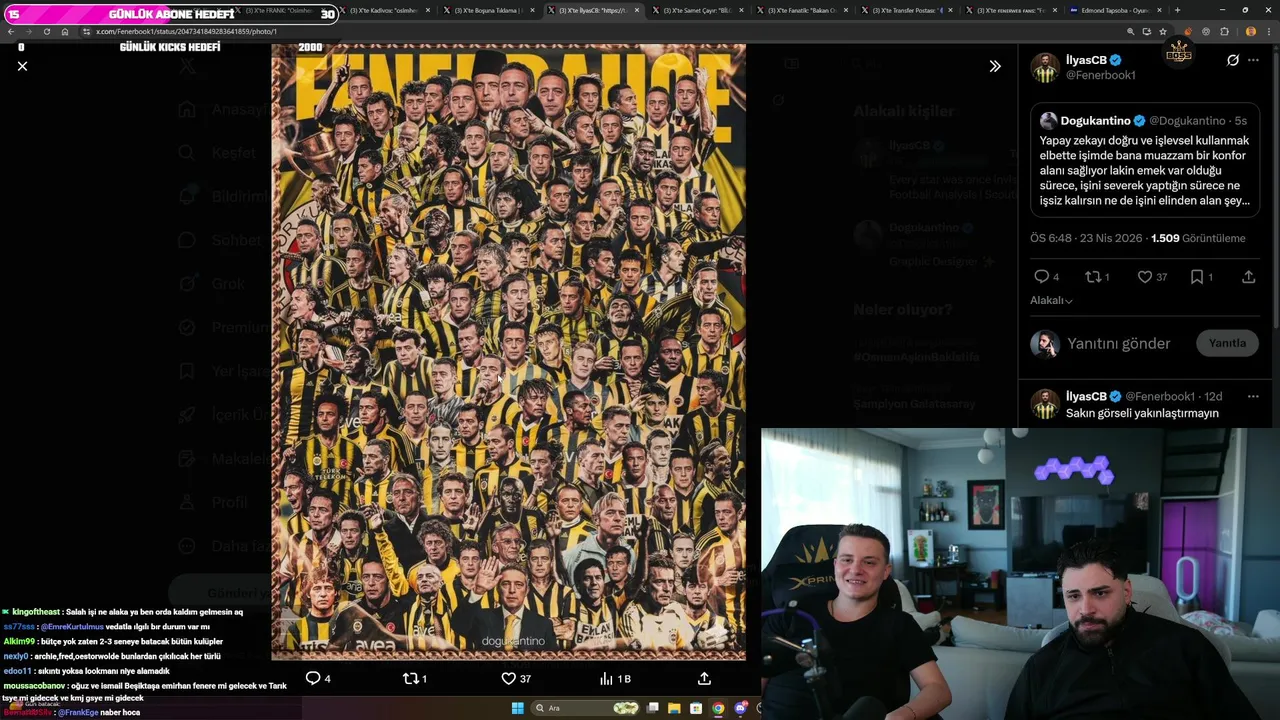The image size is (1280, 720).
Task: Open a new browser tab with plus
Action: coord(1177,10)
